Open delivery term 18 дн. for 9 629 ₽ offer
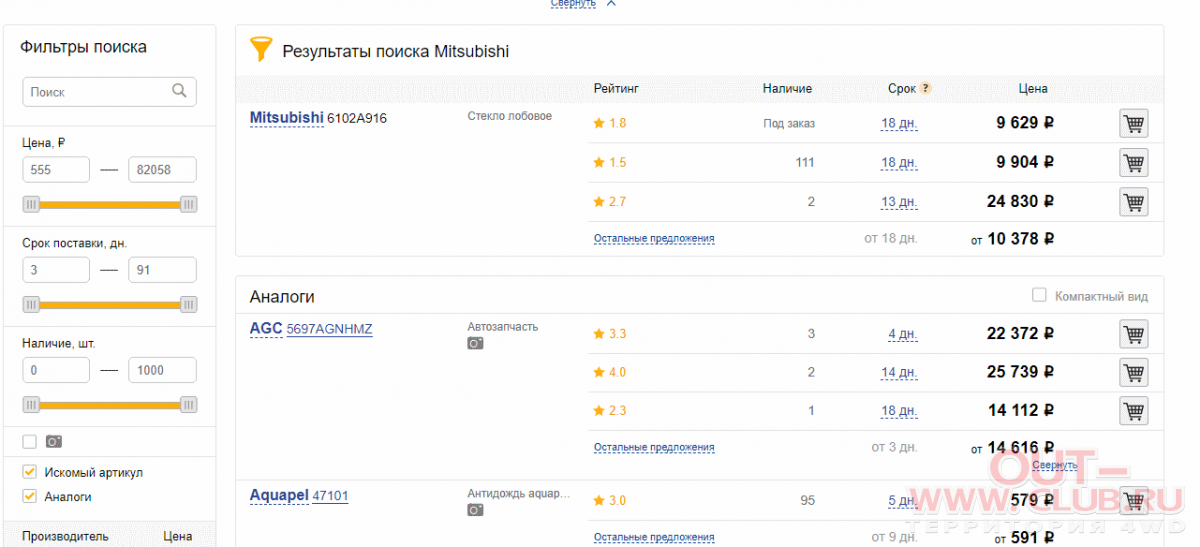The image size is (1200, 547). 899,124
